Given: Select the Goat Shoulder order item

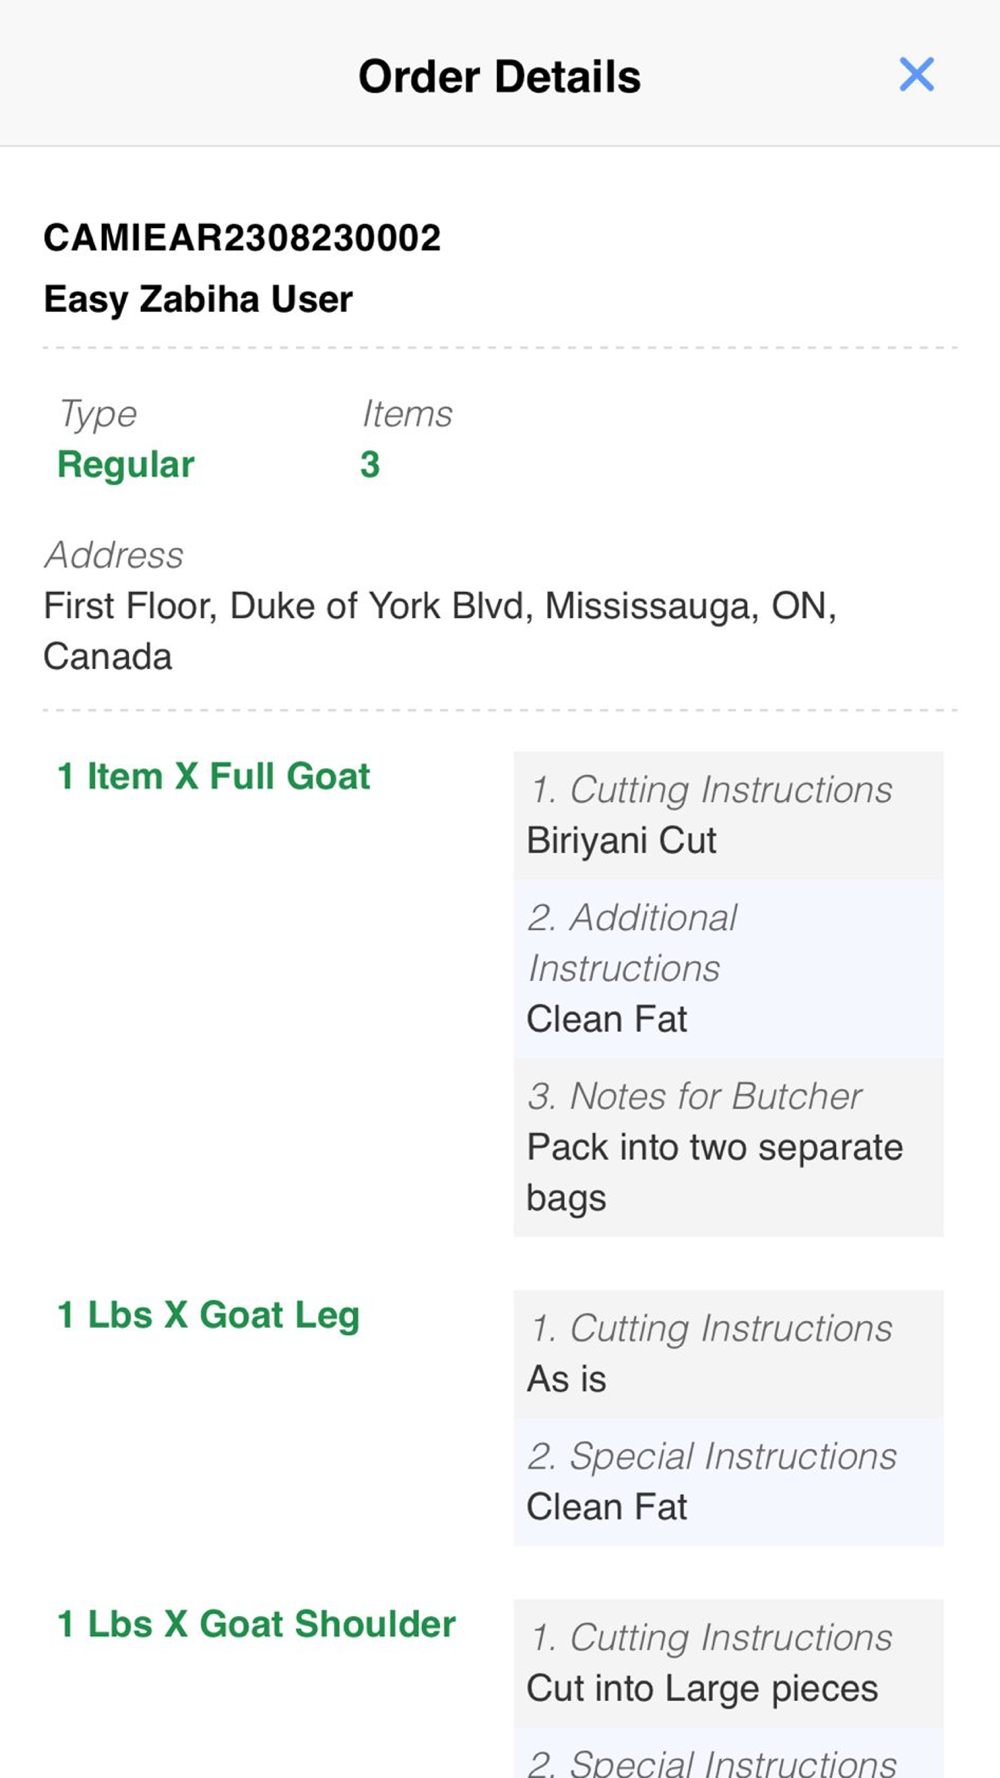Looking at the screenshot, I should tap(256, 1625).
